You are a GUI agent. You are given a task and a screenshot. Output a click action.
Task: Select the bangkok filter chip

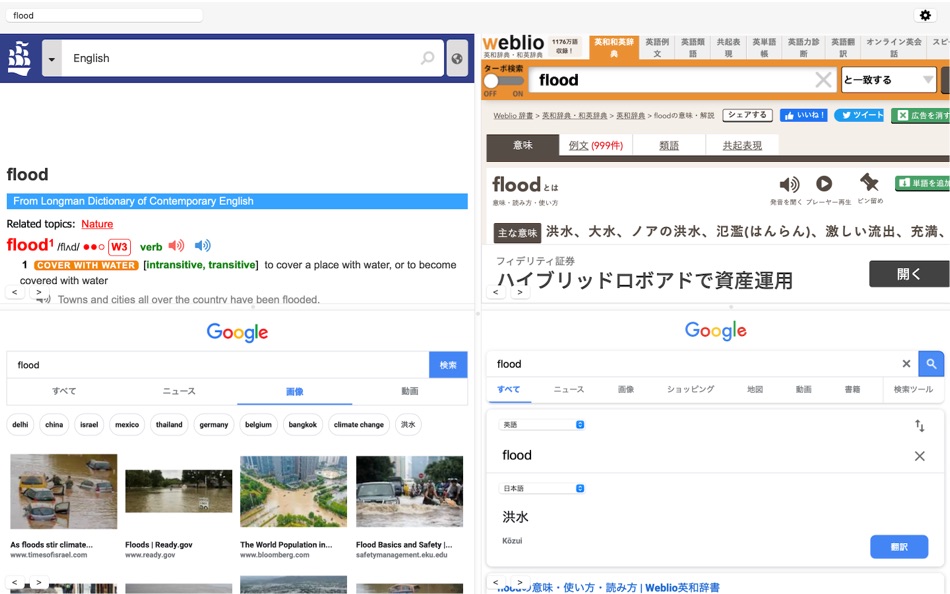(x=302, y=424)
